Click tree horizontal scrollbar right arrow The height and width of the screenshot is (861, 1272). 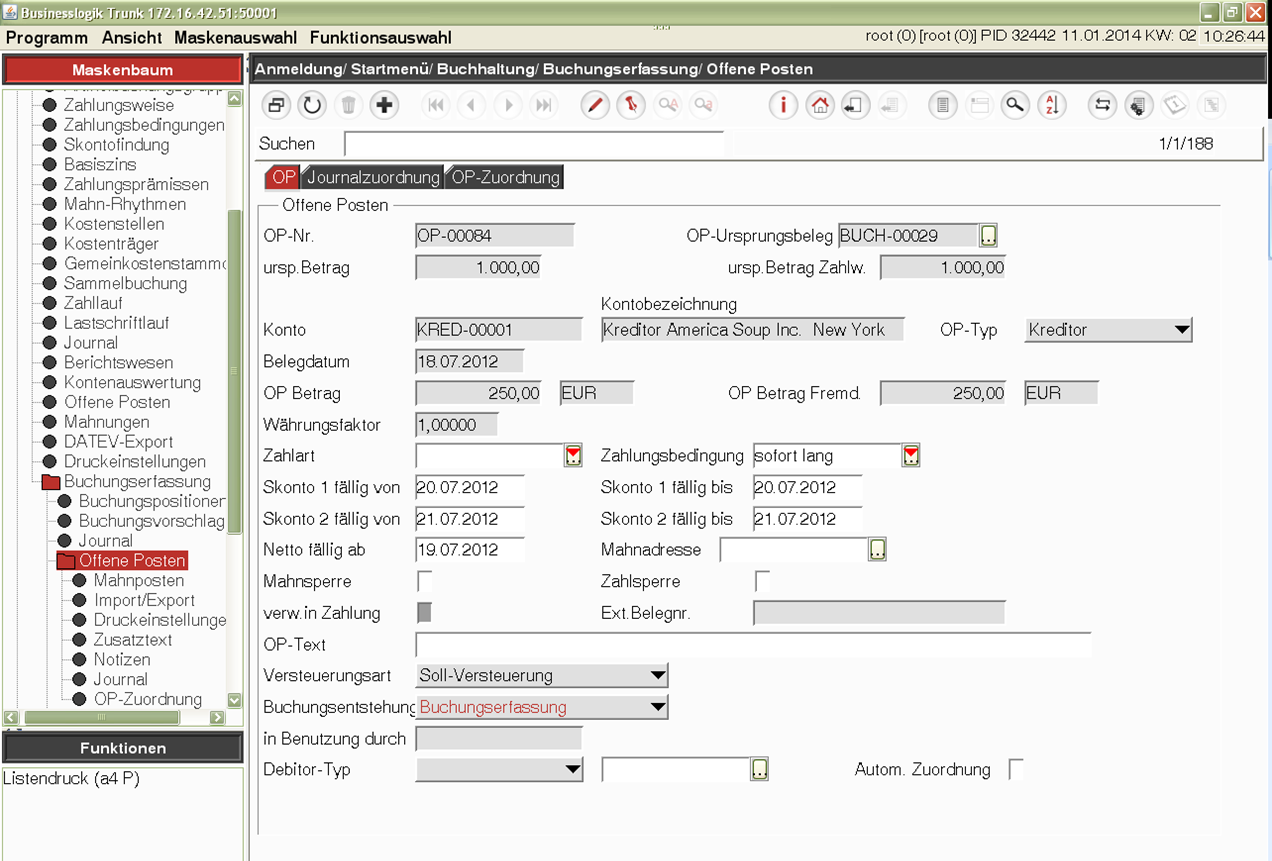217,717
